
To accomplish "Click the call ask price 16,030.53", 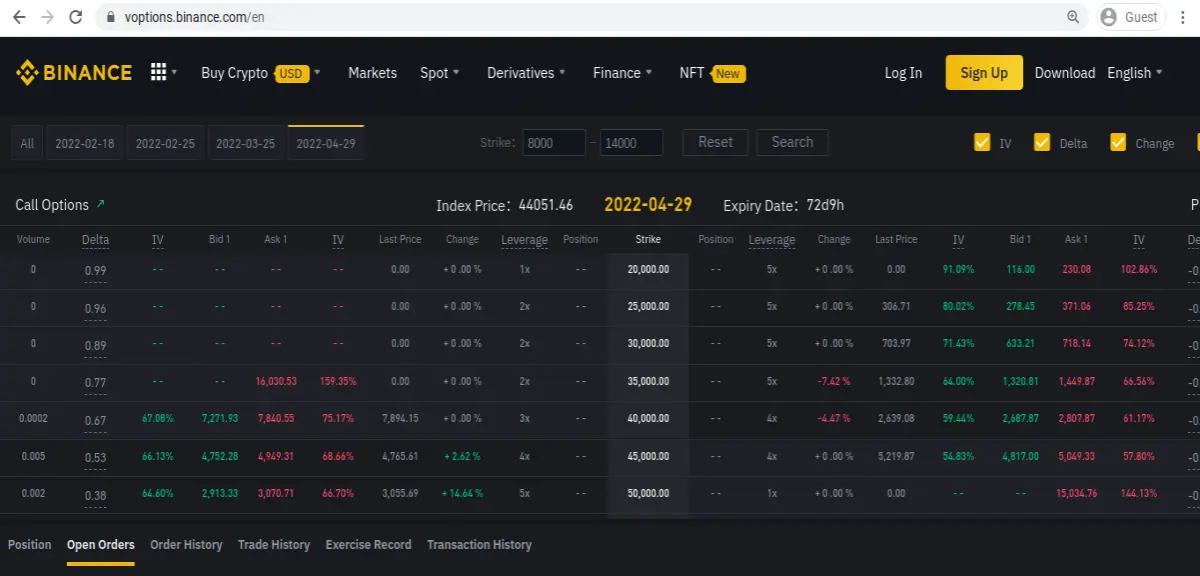I will 276,382.
